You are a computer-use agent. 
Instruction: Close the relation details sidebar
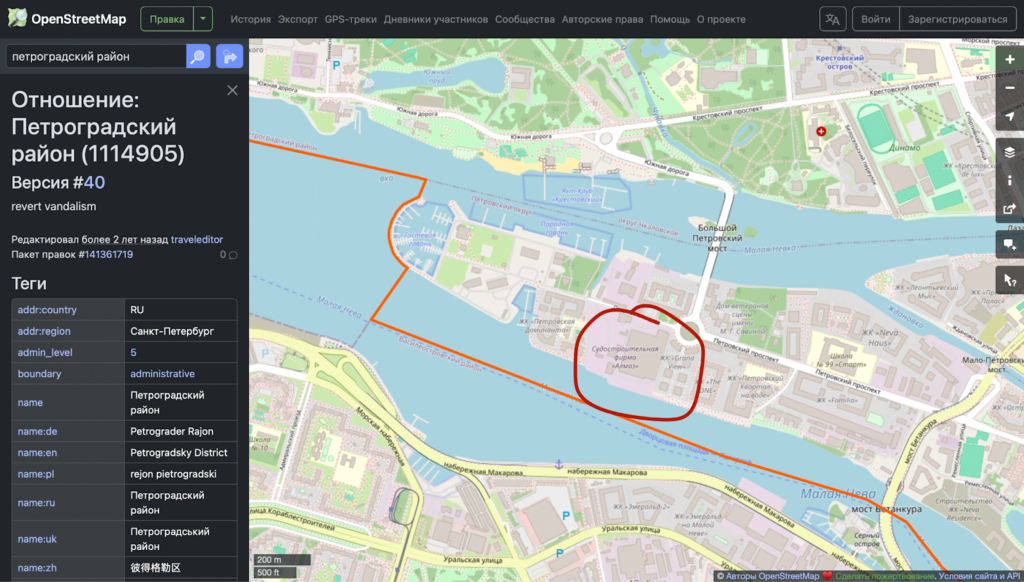click(232, 90)
